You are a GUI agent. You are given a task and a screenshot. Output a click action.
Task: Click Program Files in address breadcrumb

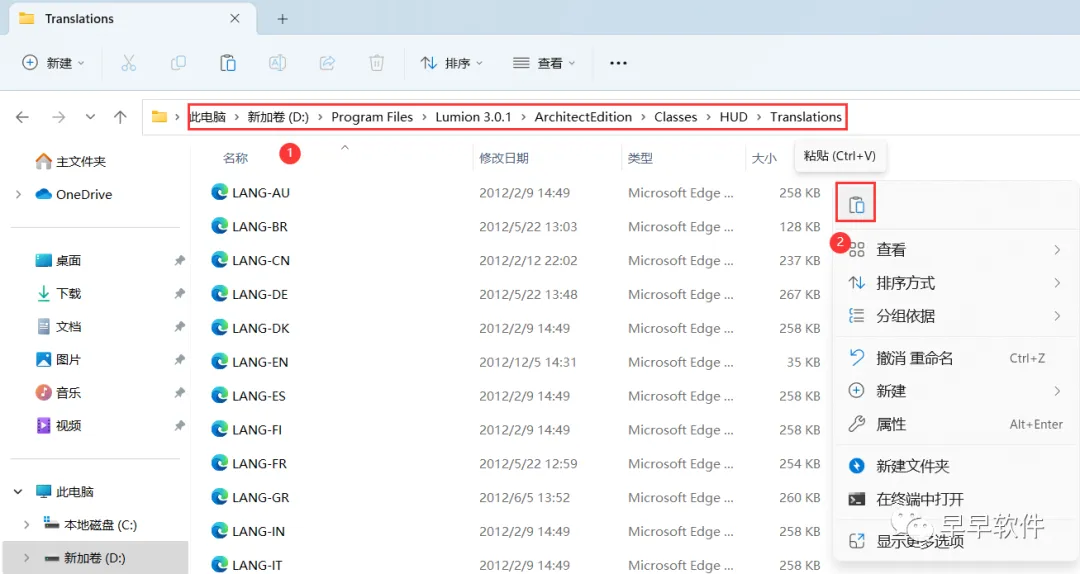(x=372, y=117)
